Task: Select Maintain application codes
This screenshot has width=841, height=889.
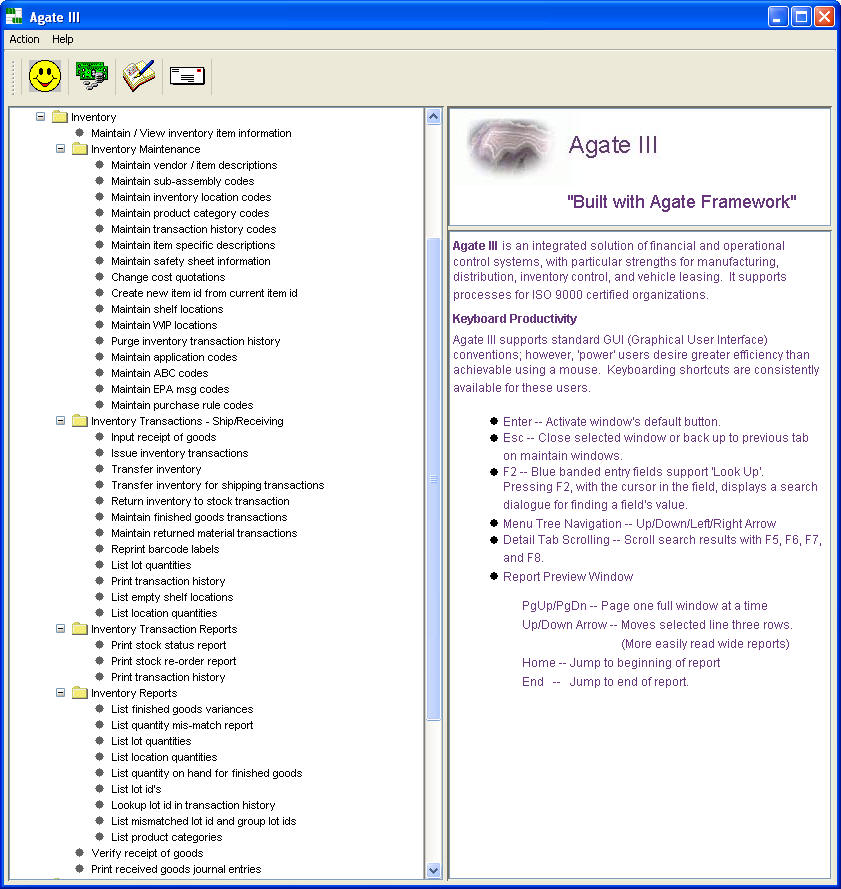Action: click(x=174, y=357)
